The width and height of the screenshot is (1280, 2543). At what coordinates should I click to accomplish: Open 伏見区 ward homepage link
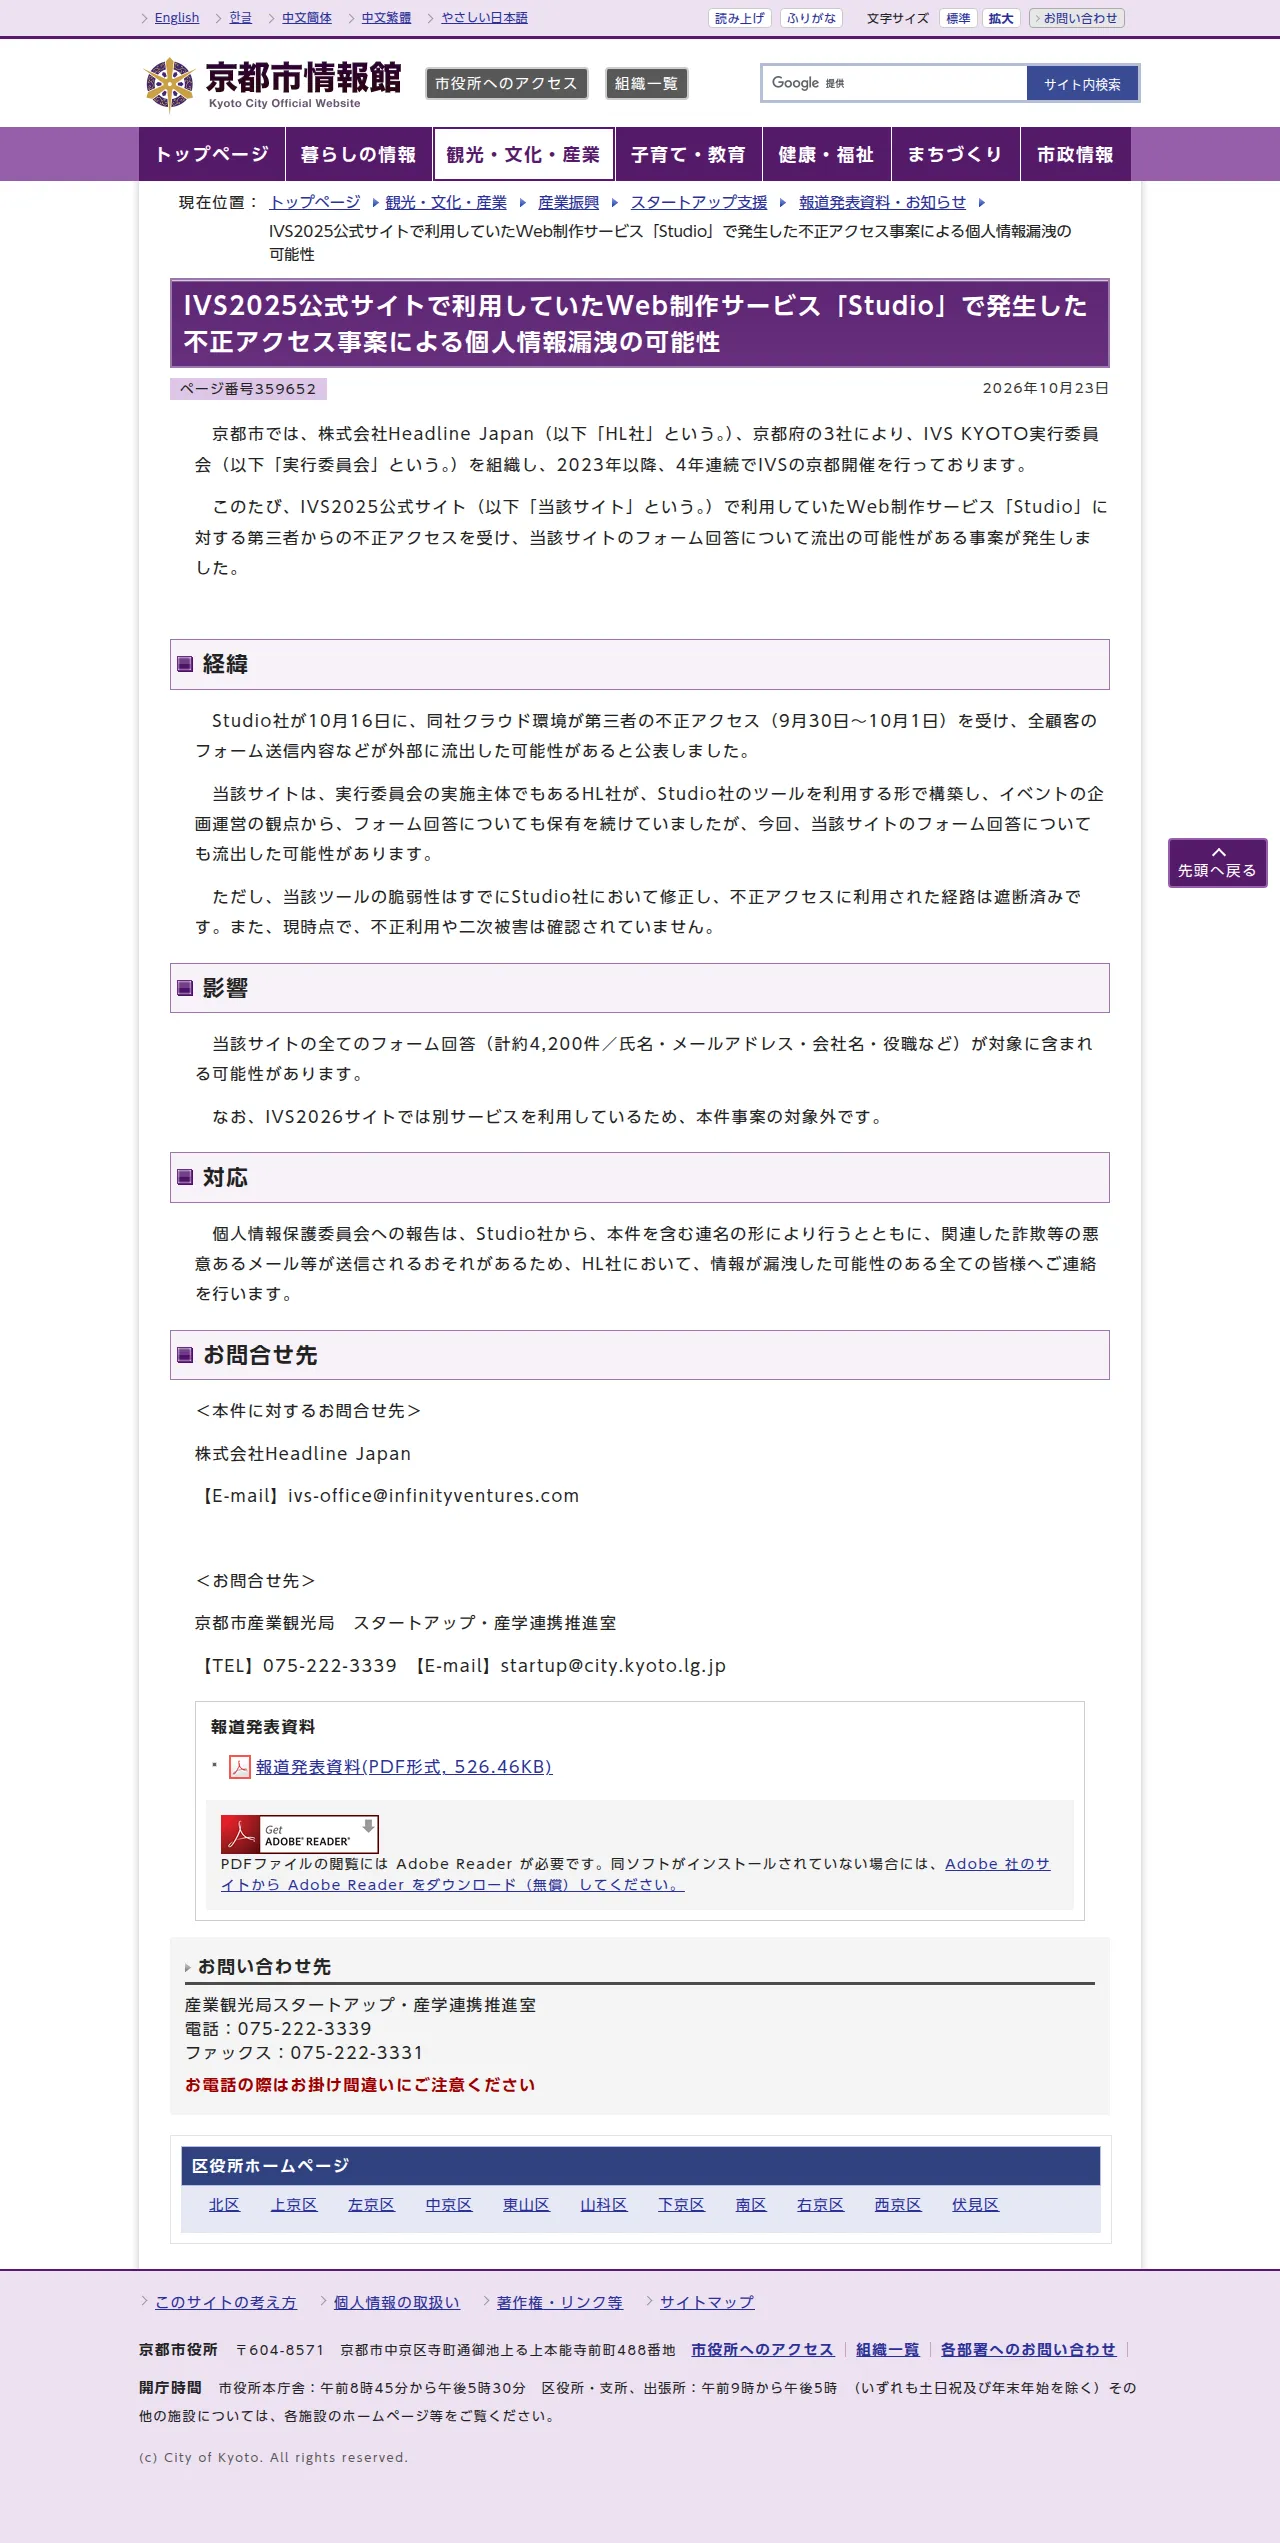975,2205
